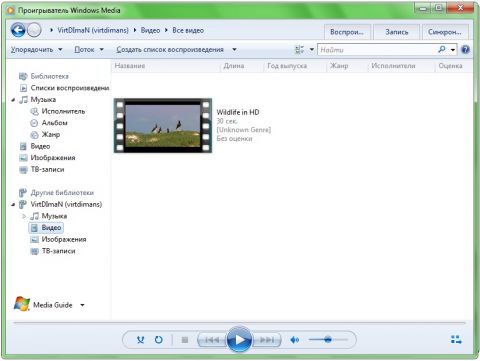Sort by the Жанр column header
This screenshot has height=361, width=480.
click(x=348, y=66)
